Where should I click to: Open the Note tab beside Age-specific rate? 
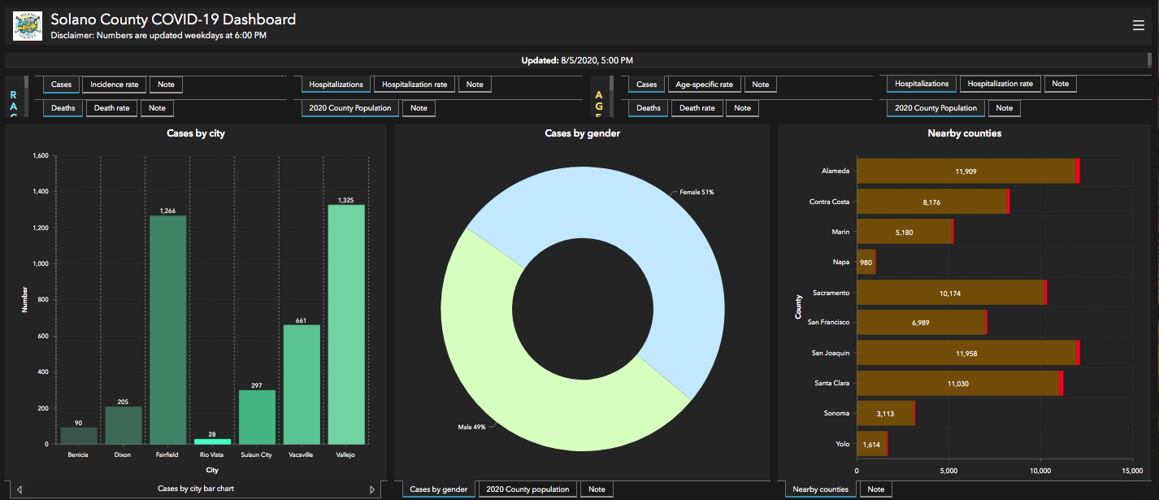pos(760,84)
